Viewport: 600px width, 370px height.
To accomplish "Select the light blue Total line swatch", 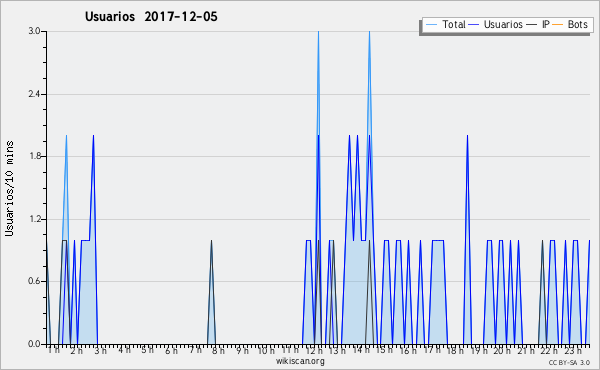I will click(431, 25).
